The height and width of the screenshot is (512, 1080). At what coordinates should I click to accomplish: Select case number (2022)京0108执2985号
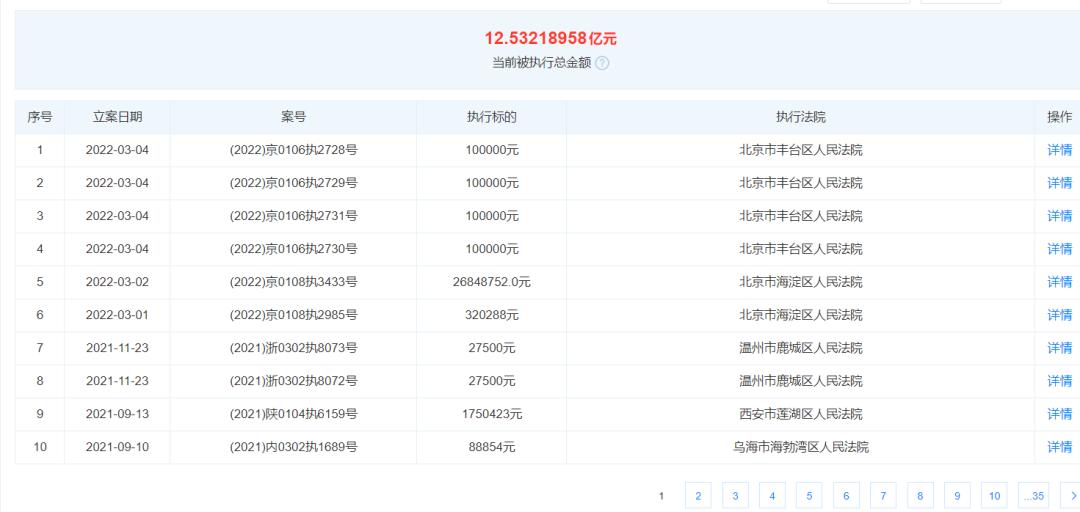(x=293, y=315)
